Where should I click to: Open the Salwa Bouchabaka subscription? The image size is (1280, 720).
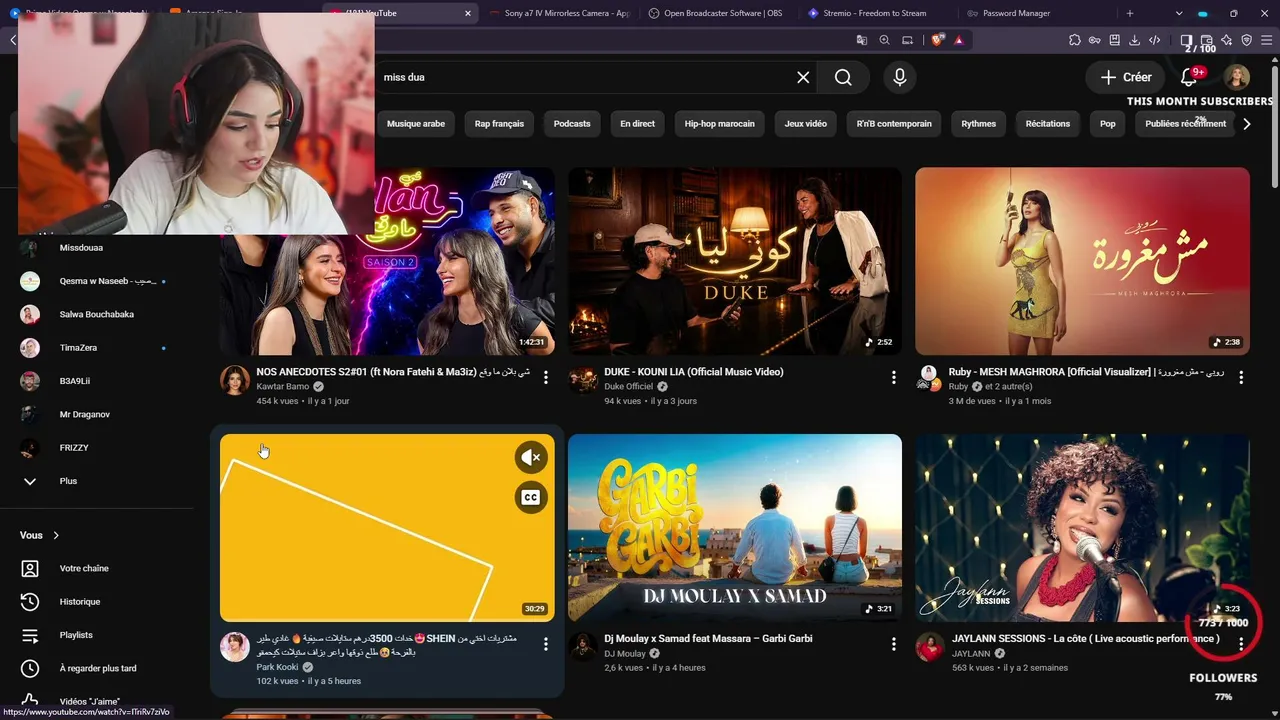[98, 314]
